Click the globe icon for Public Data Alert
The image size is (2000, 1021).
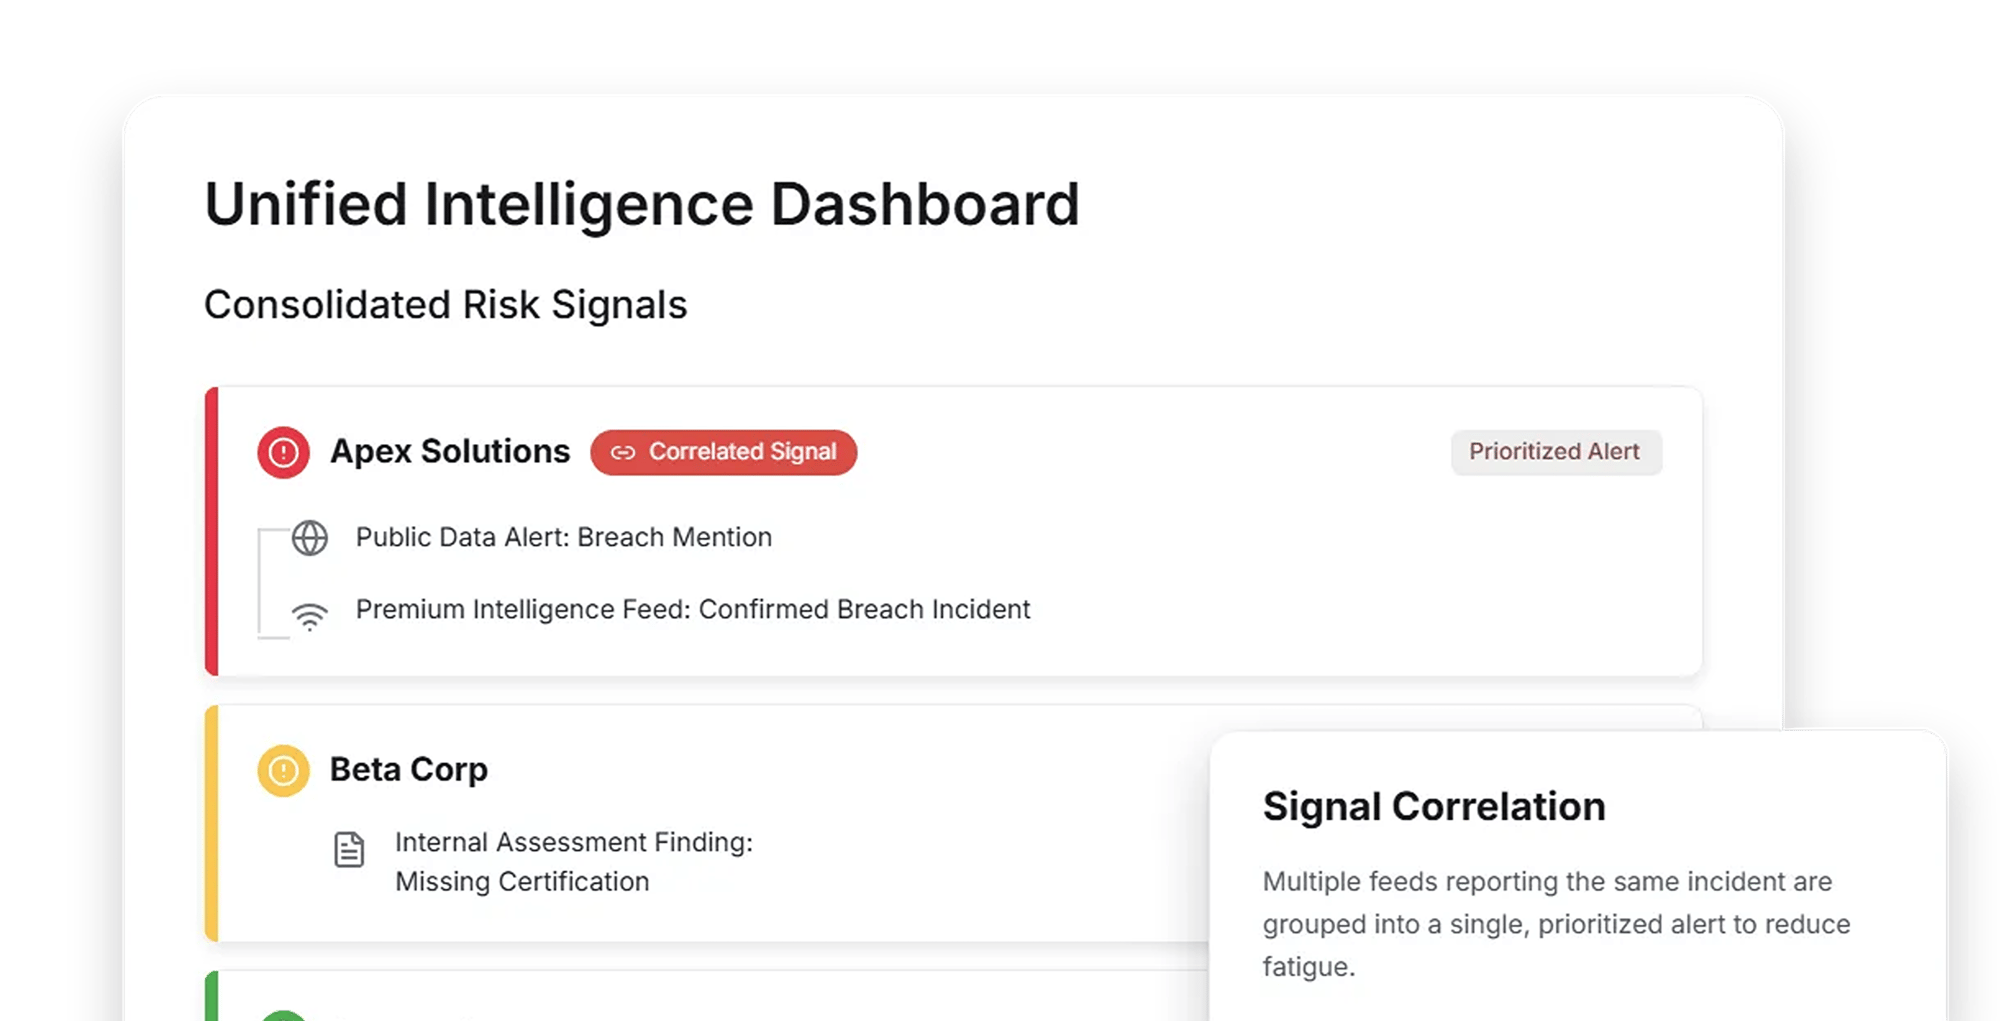point(310,538)
